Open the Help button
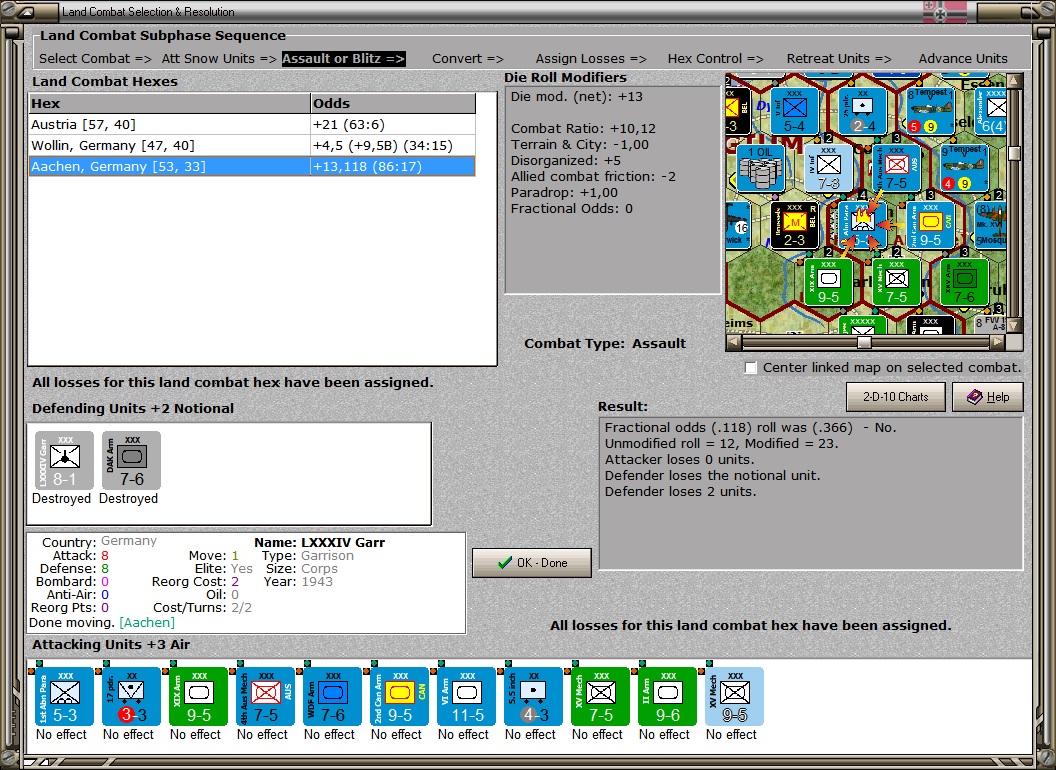Image resolution: width=1056 pixels, height=770 pixels. click(x=988, y=397)
